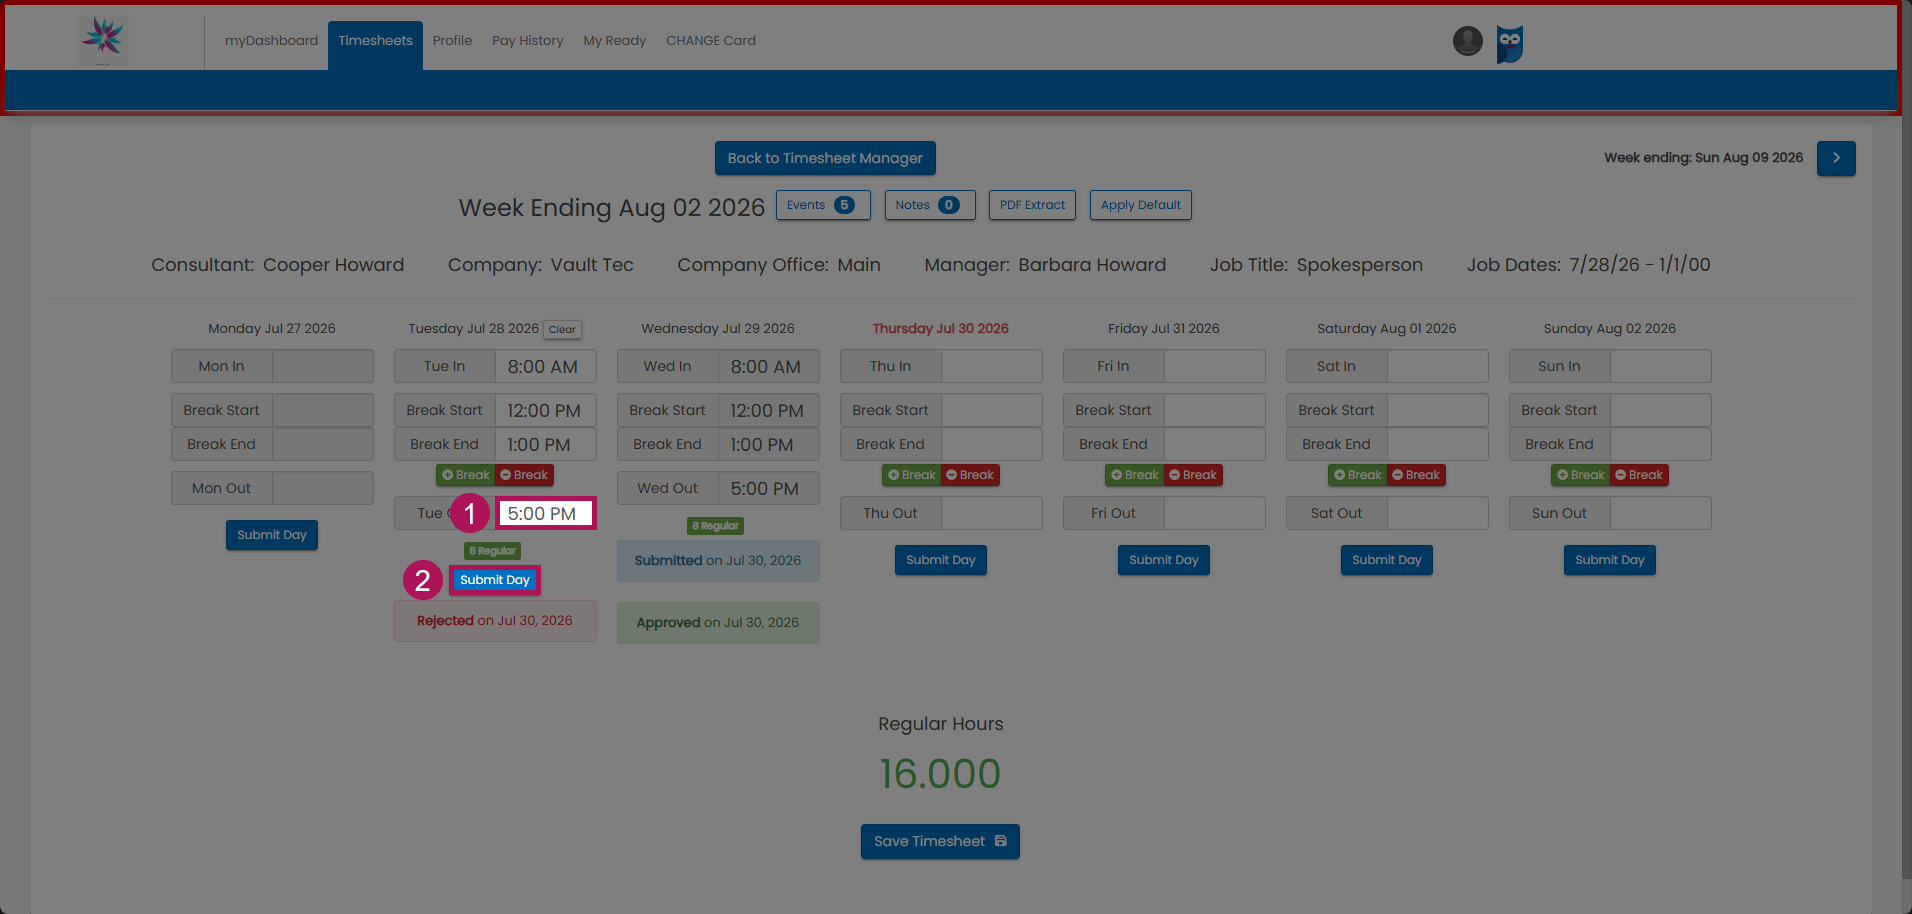The width and height of the screenshot is (1912, 914).
Task: Open the Profile tab
Action: click(452, 41)
